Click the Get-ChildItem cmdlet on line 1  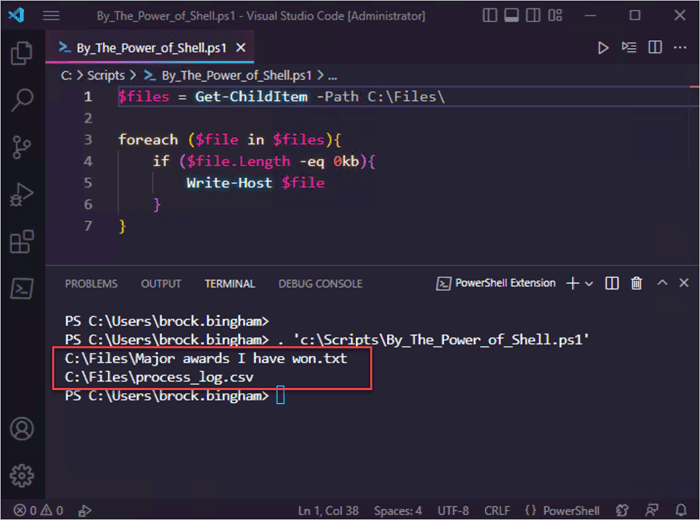click(251, 96)
